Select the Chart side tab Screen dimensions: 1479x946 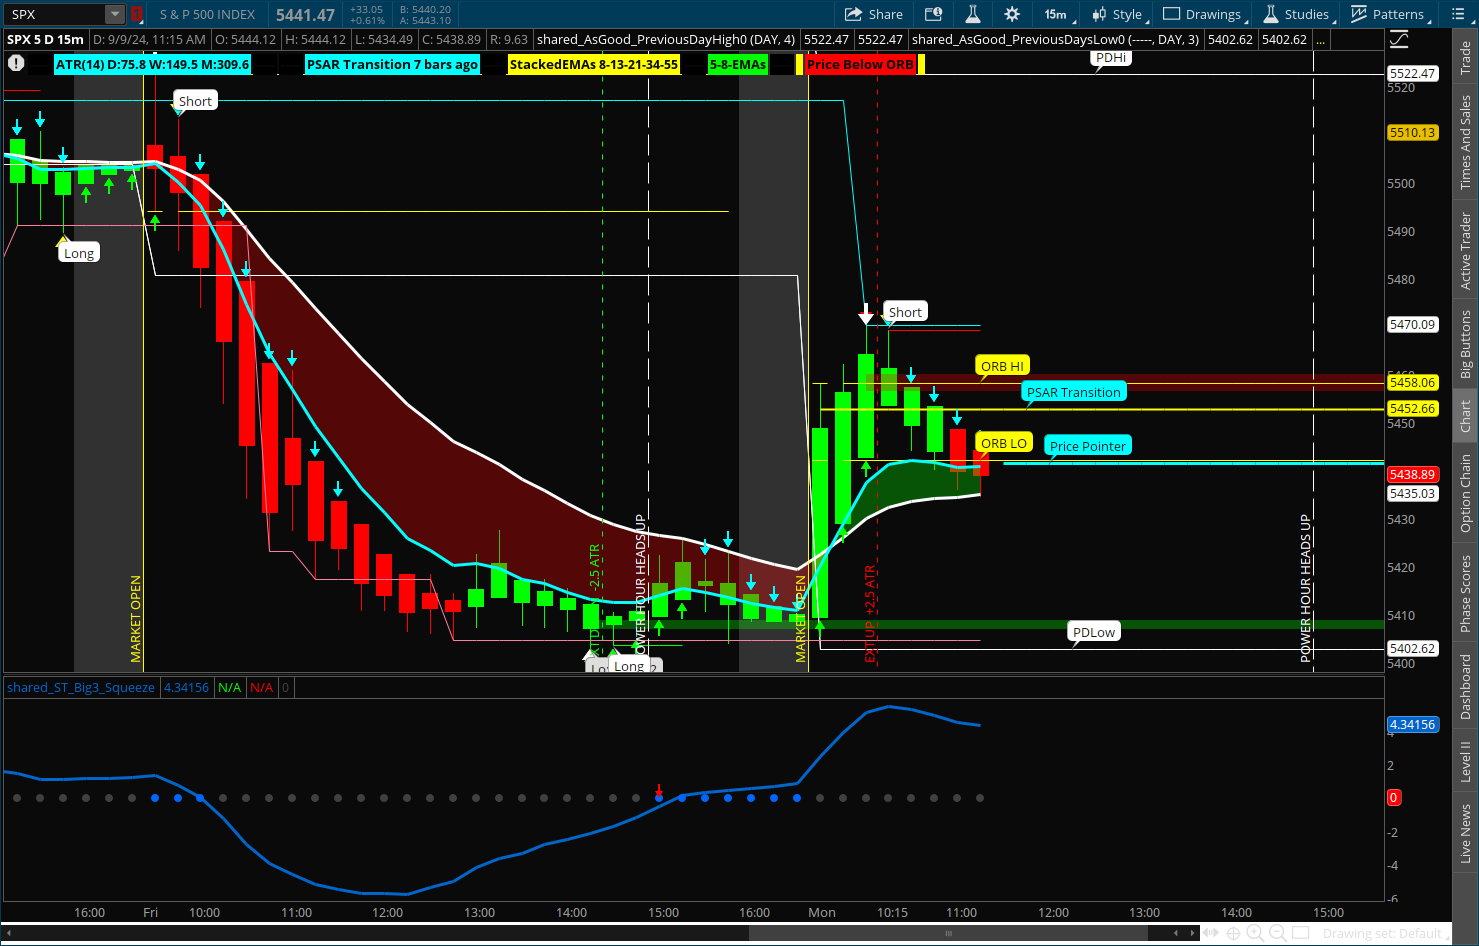tap(1466, 416)
